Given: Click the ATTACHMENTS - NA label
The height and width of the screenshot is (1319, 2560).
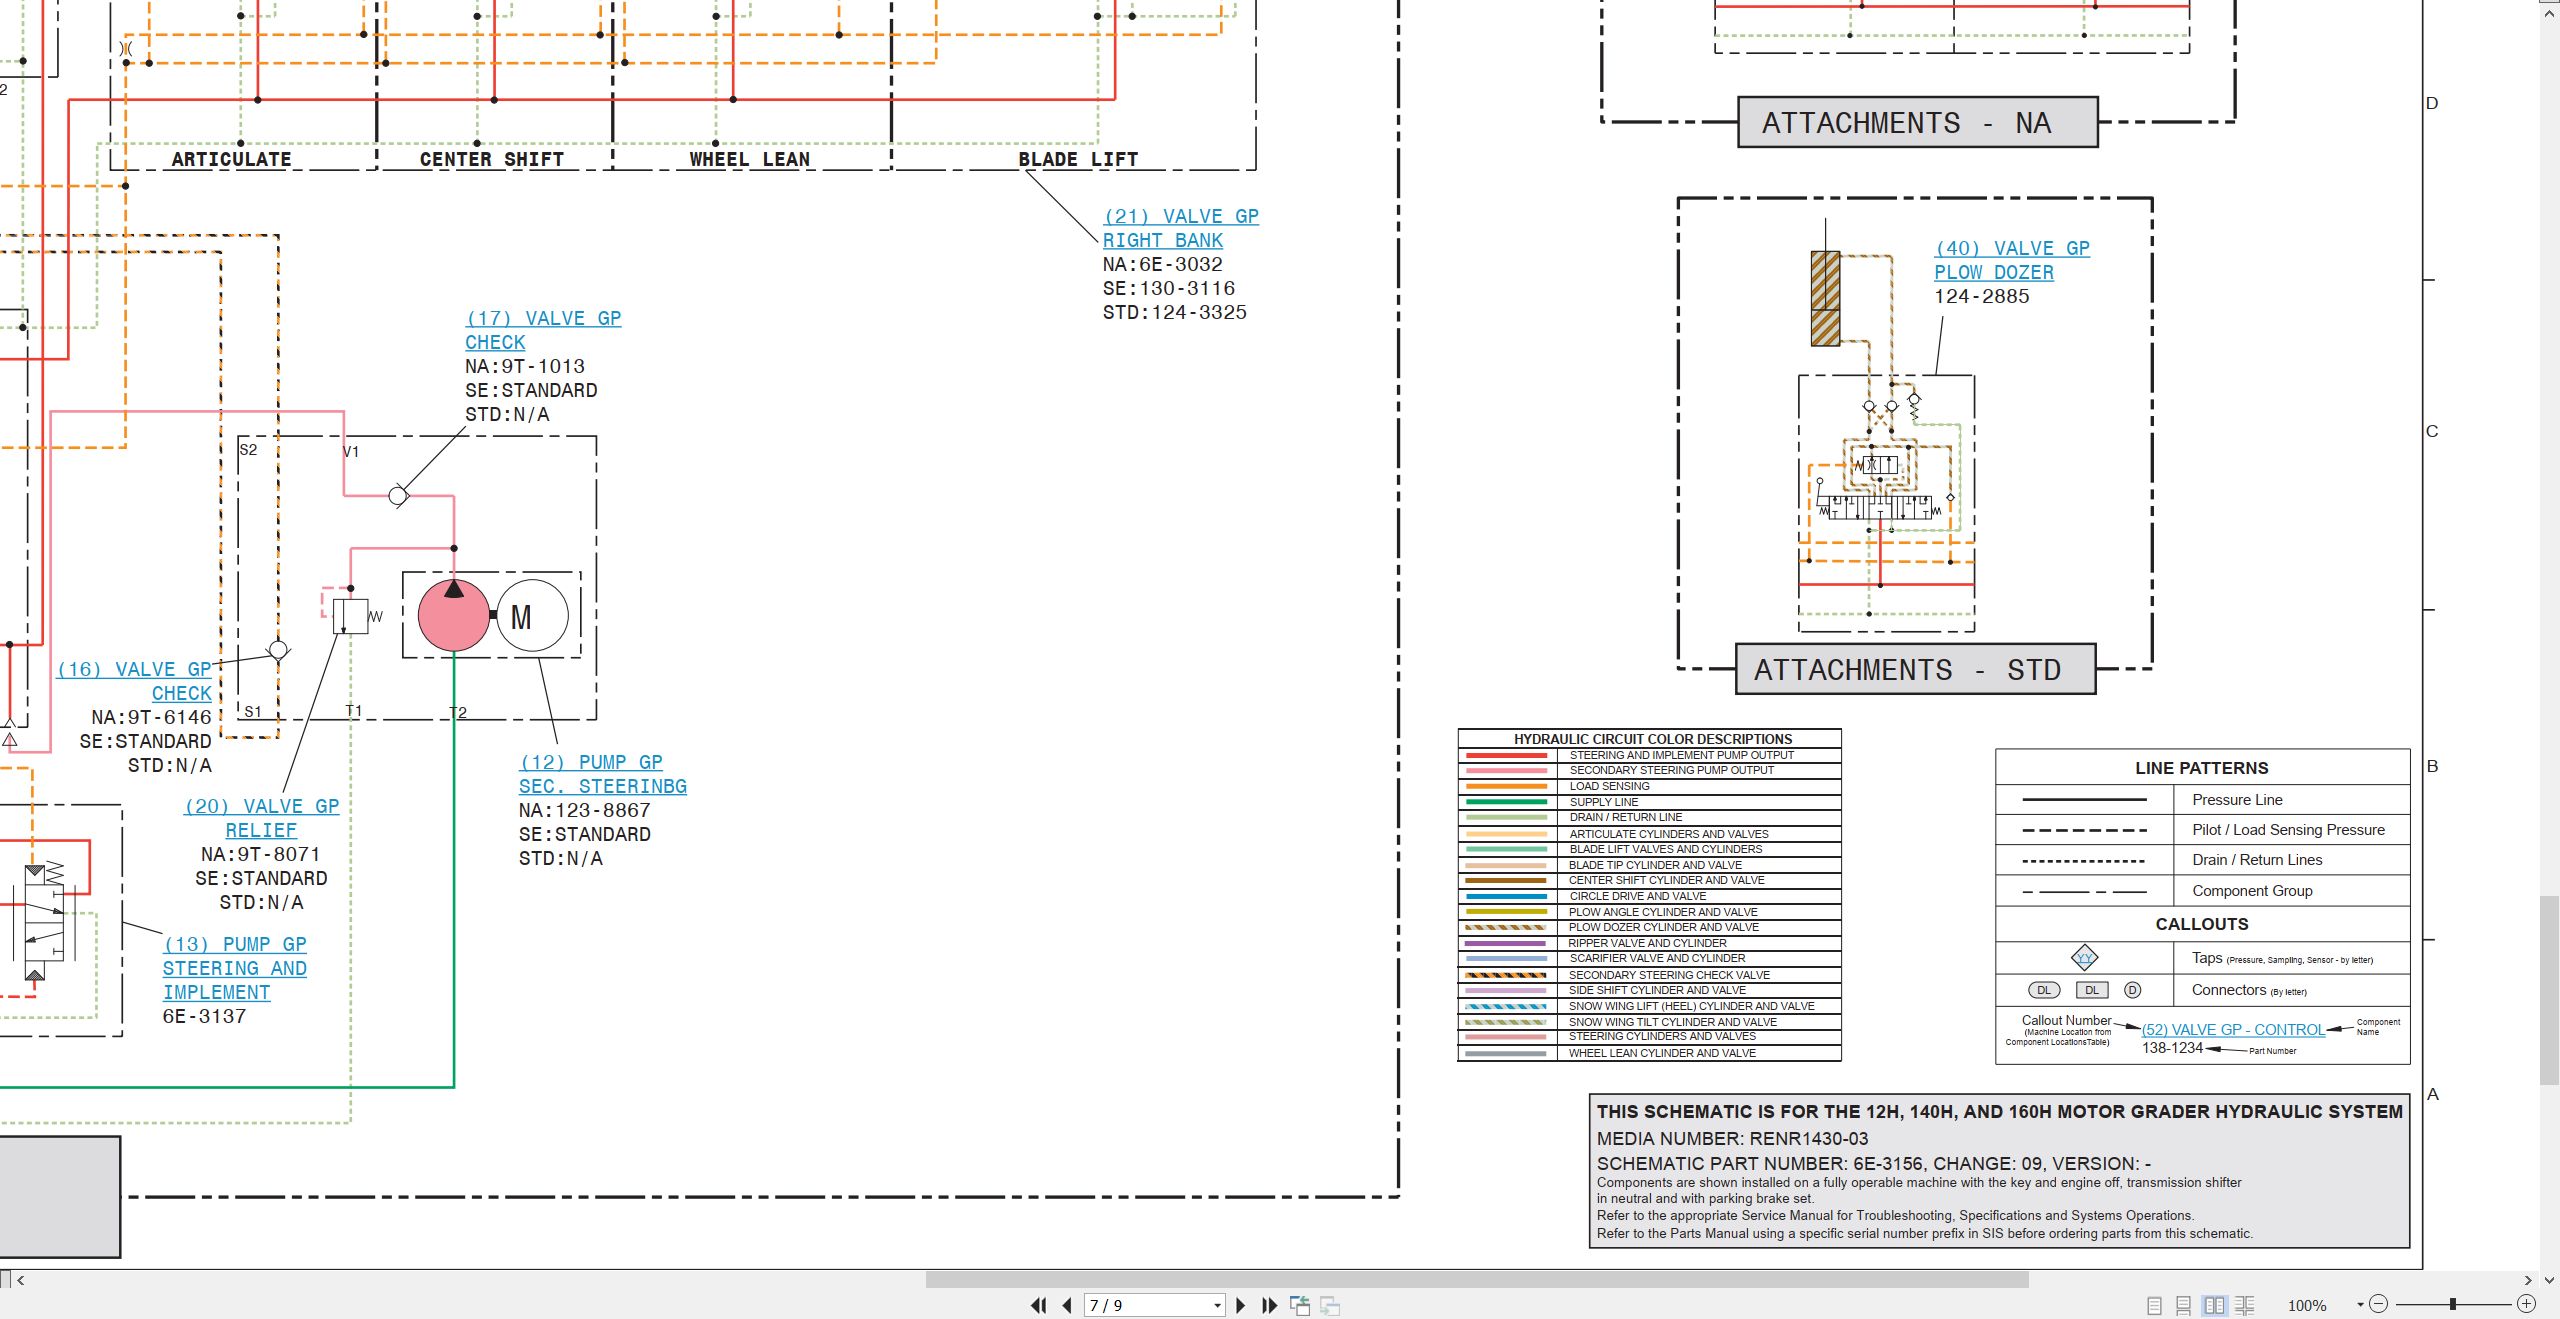Looking at the screenshot, I should [1917, 123].
